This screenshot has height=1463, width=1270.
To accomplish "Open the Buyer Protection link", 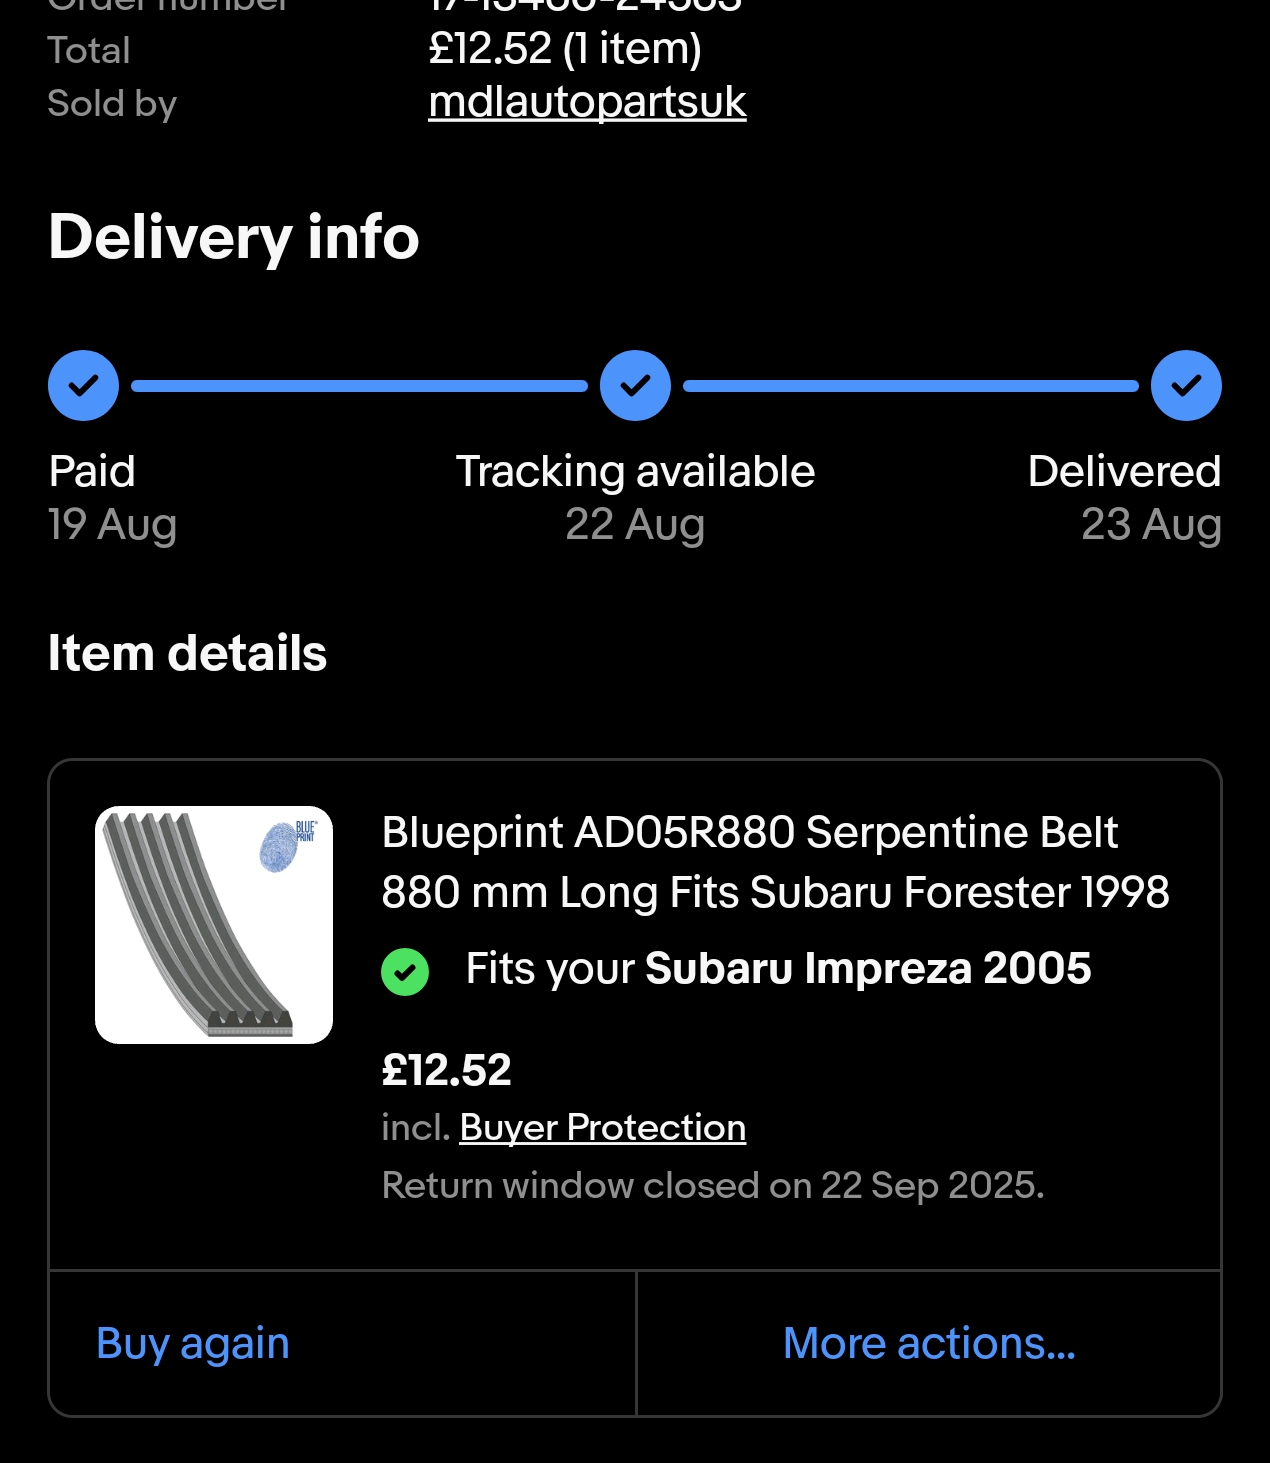I will 603,1128.
